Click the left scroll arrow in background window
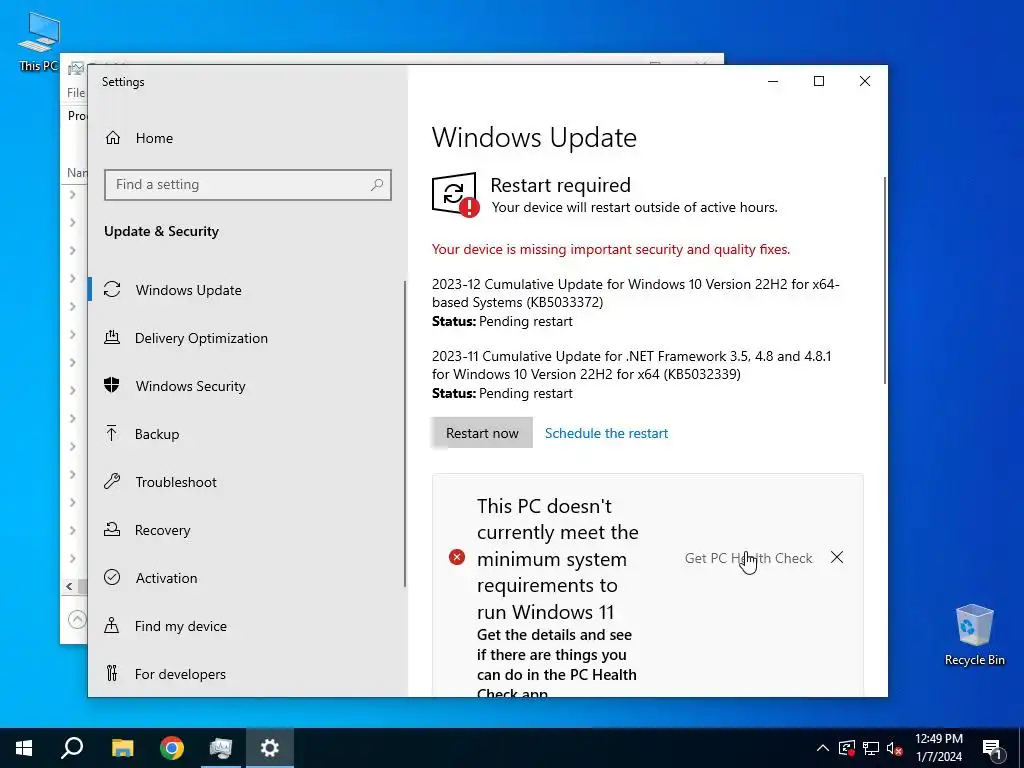 (x=69, y=586)
